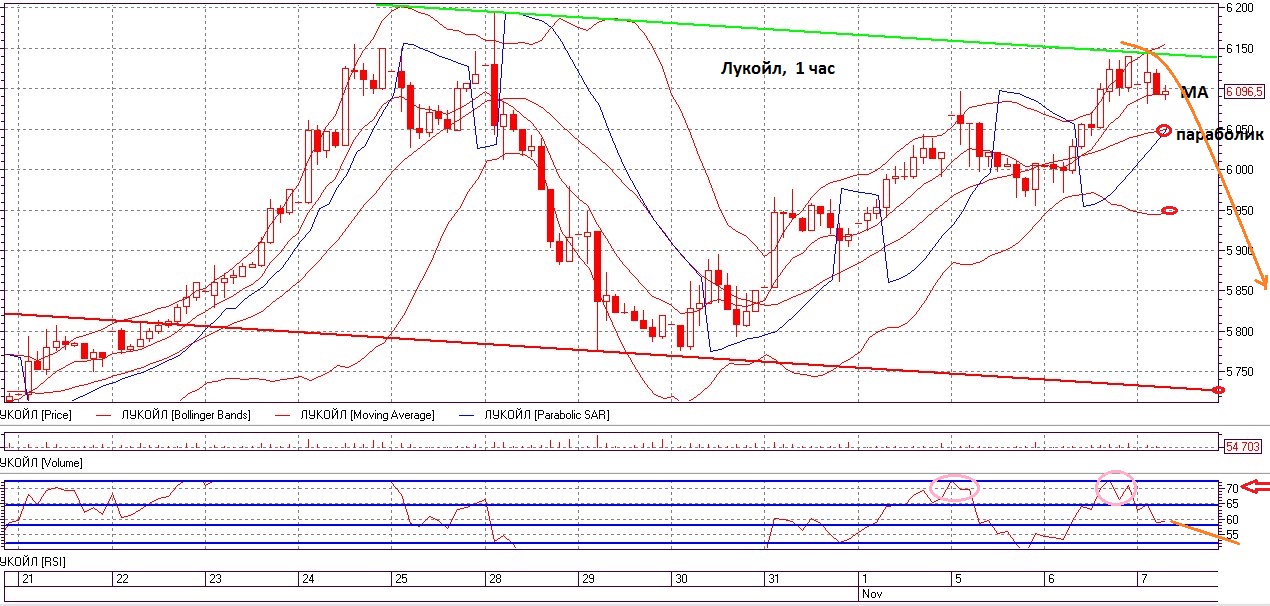Select date 24 on the time axis
Screen dimensions: 1270x606
point(307,579)
